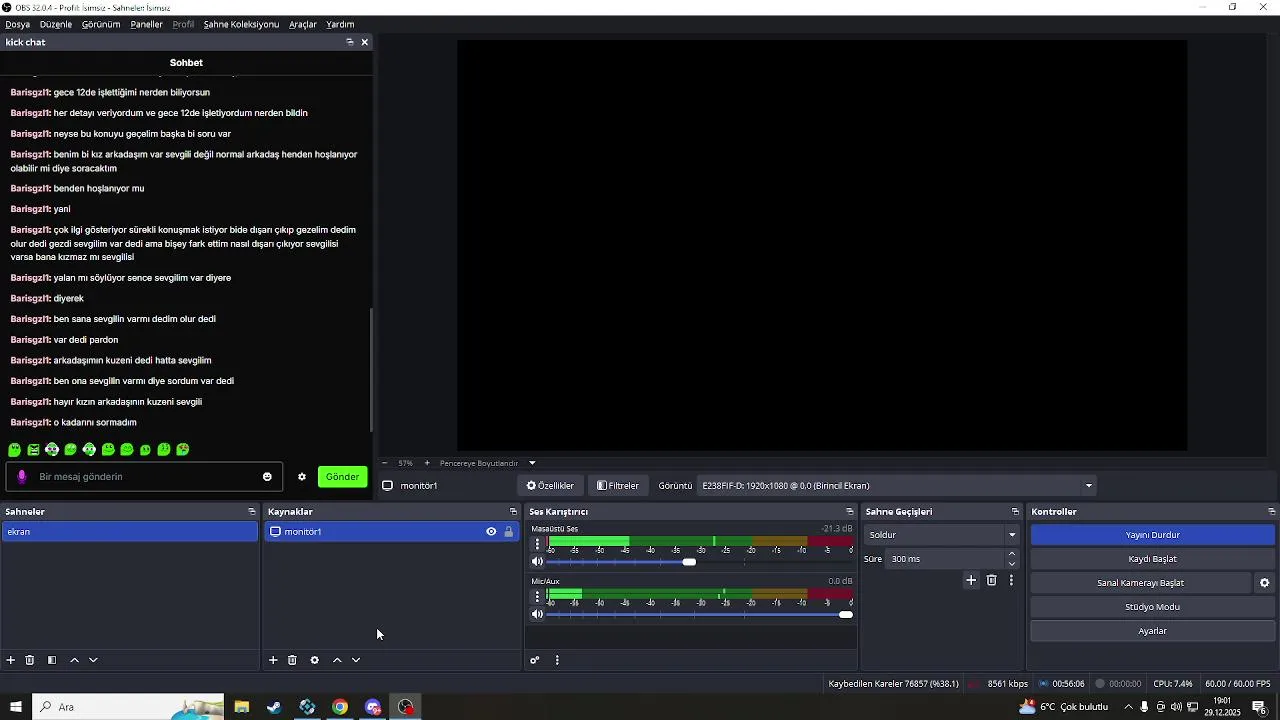Remove scene transition with trash icon
The height and width of the screenshot is (720, 1280).
[x=992, y=580]
